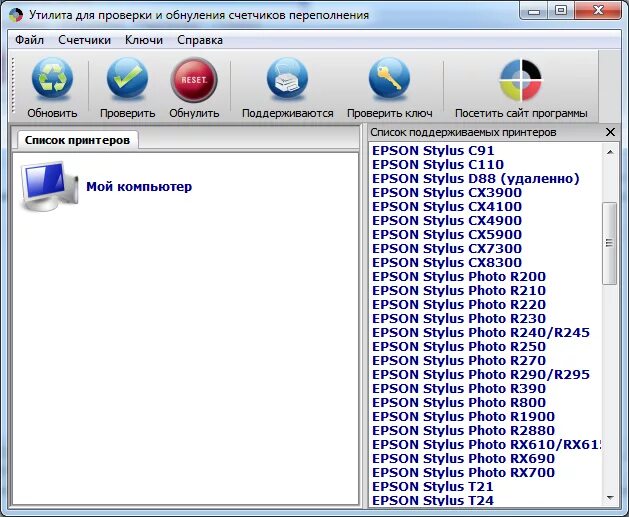Select EPSON Stylus CX4100 entry
629x517 pixels.
(x=447, y=207)
